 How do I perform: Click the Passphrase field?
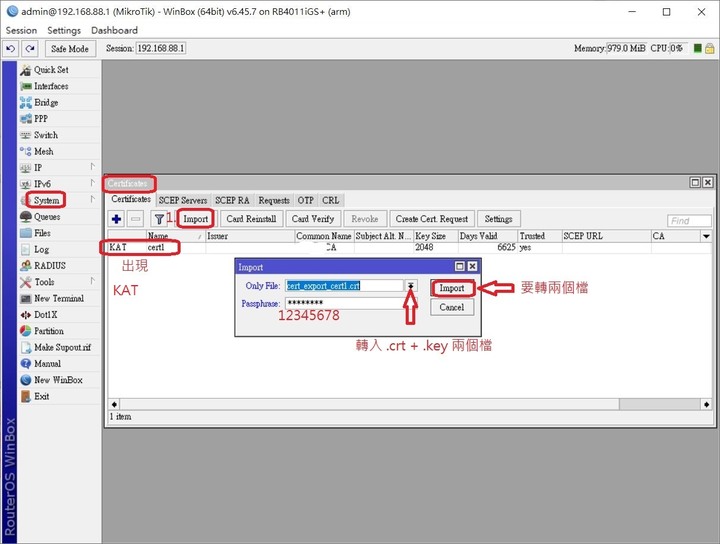[351, 303]
